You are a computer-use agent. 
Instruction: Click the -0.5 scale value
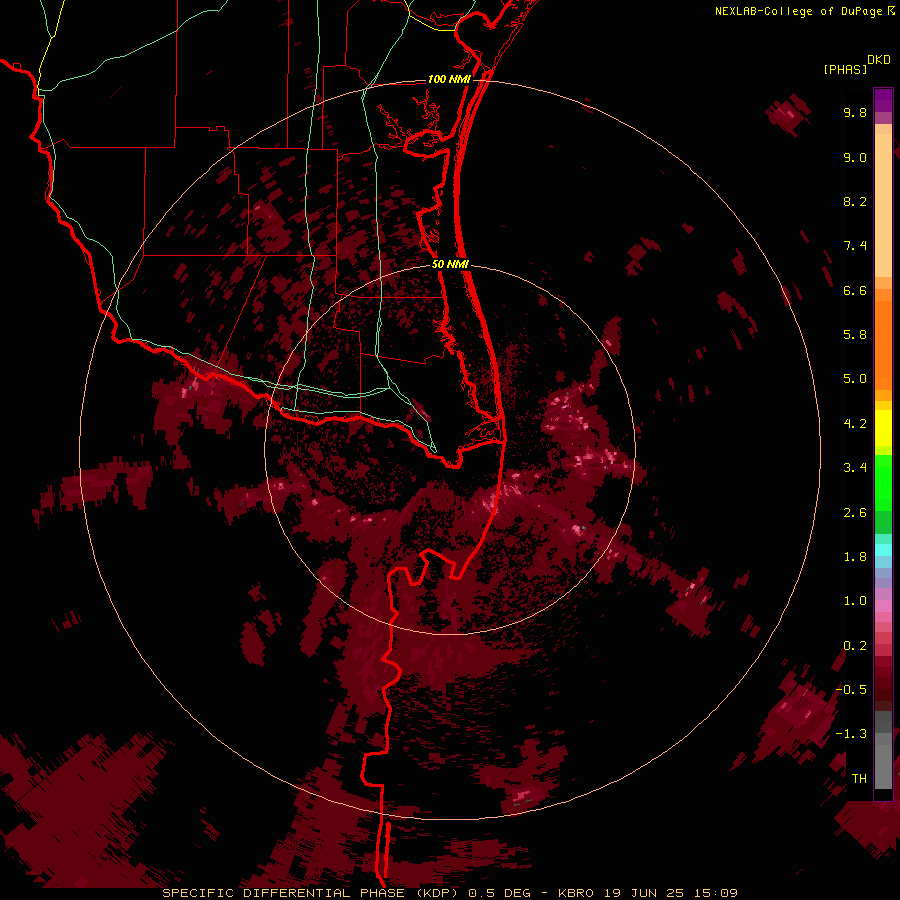[851, 690]
